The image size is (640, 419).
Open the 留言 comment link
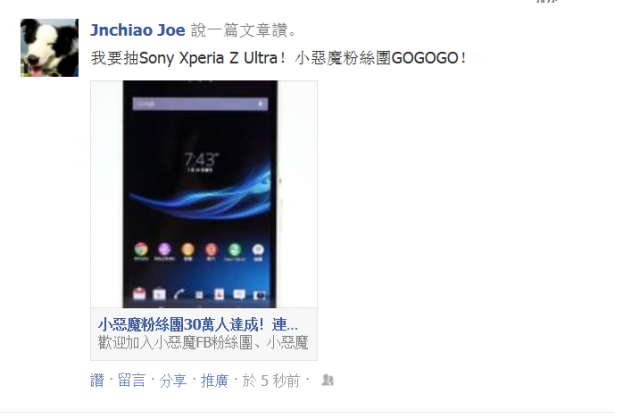click(131, 380)
